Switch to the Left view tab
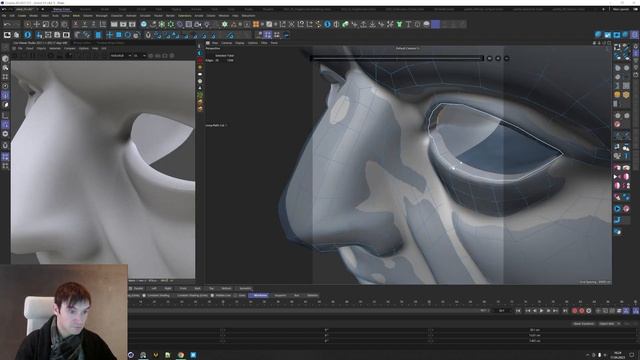Screen dimensions: 640x360 pyautogui.click(x=153, y=288)
